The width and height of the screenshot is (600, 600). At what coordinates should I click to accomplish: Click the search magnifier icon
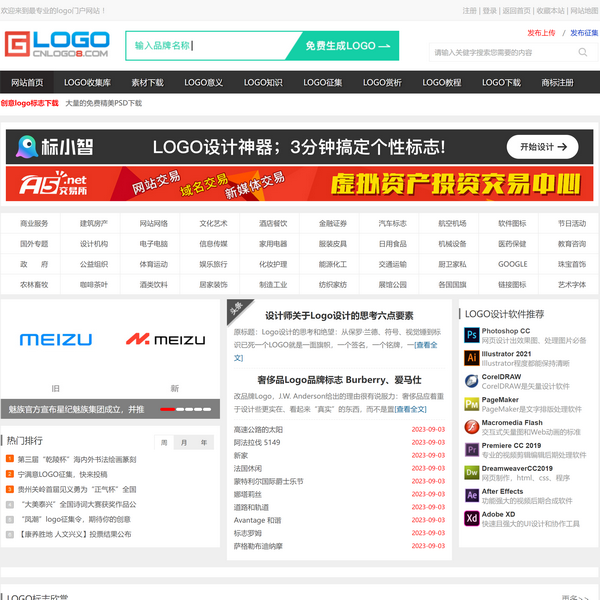tap(584, 53)
